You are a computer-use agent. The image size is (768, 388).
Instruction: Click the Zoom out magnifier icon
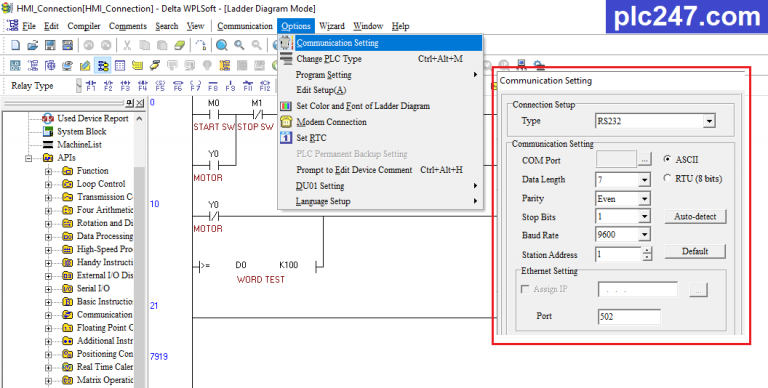[256, 46]
